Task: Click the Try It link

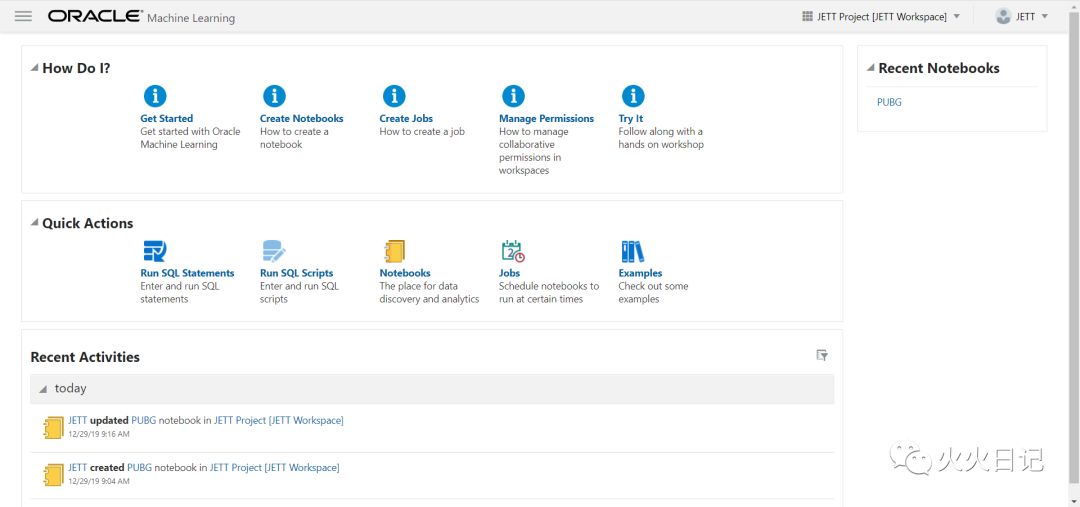Action: pyautogui.click(x=631, y=118)
